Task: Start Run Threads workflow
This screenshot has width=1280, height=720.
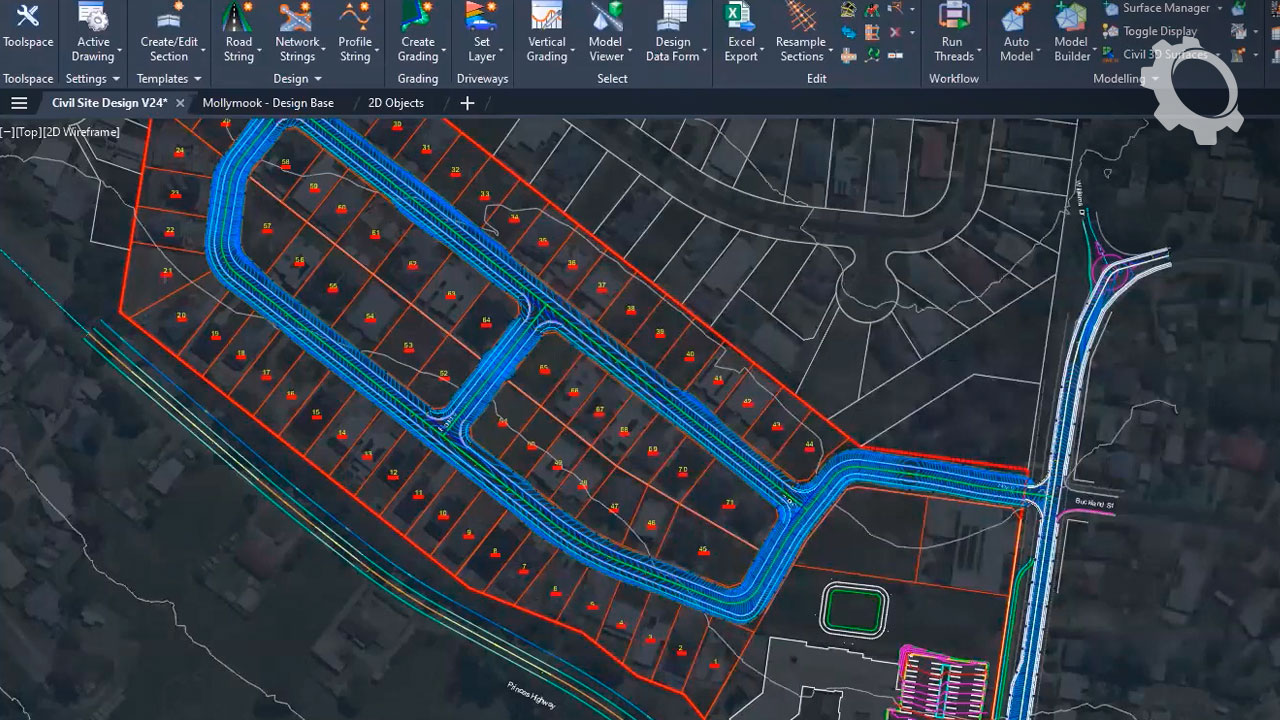Action: [953, 32]
